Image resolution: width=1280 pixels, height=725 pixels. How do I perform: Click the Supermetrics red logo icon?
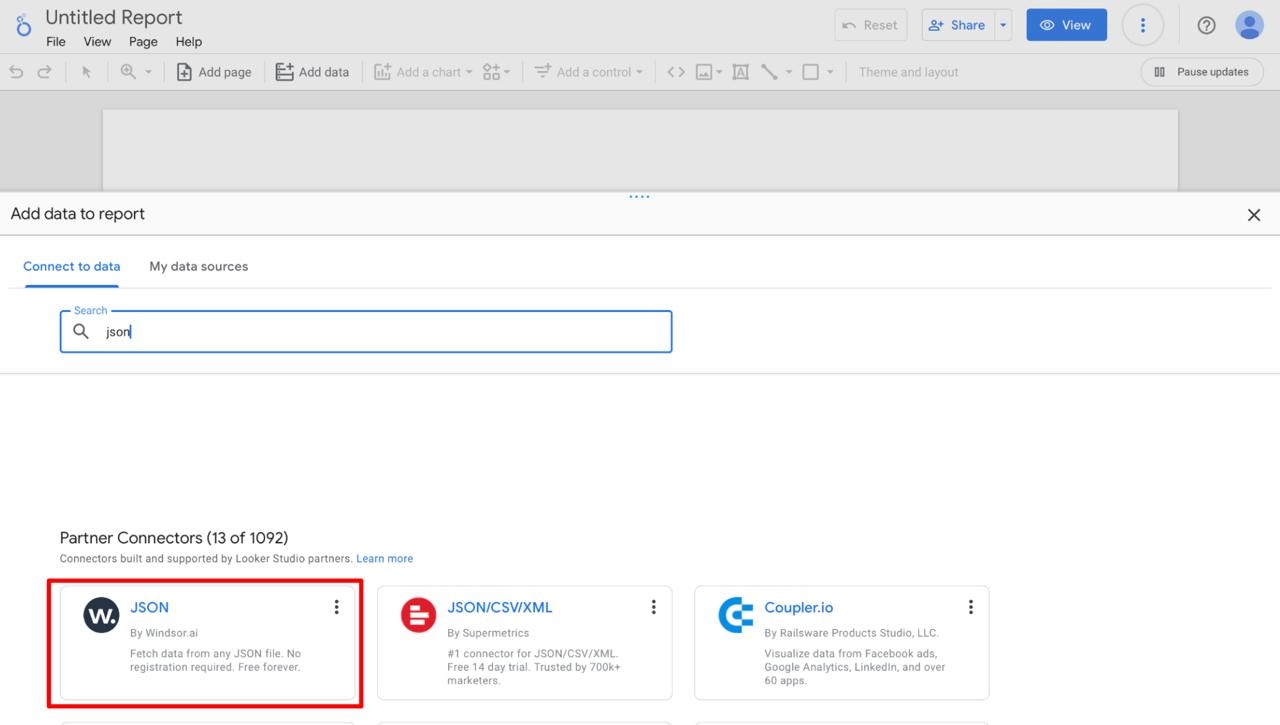[x=418, y=615]
